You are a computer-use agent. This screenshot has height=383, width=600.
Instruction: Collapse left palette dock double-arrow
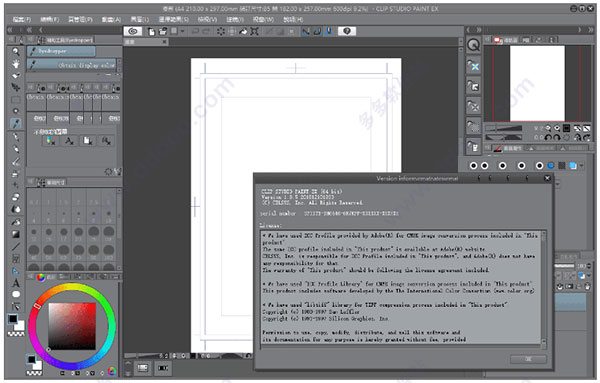[x=10, y=29]
